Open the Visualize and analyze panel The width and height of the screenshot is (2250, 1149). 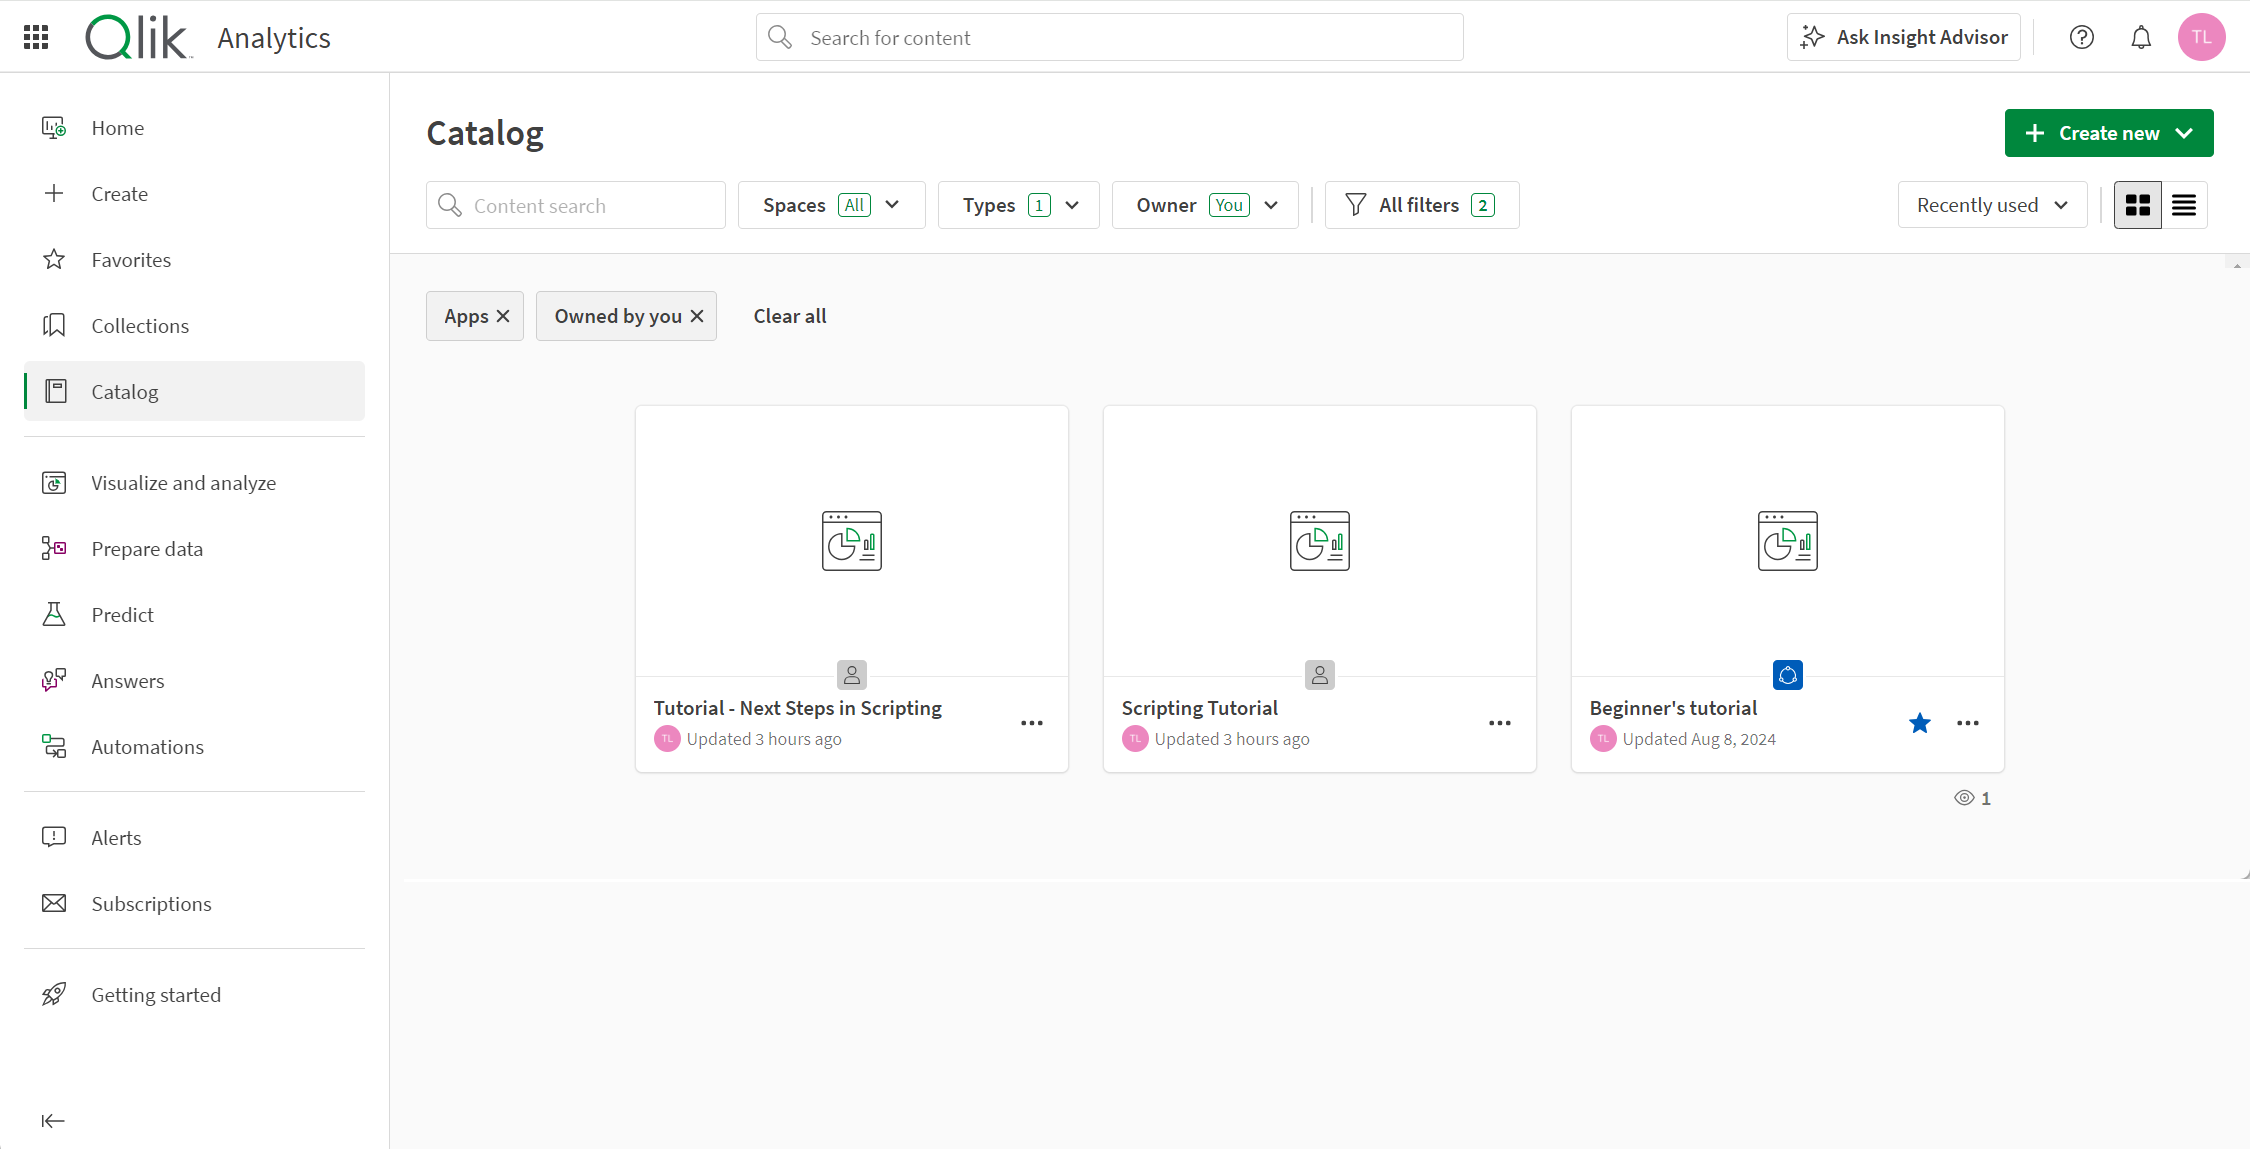[183, 482]
